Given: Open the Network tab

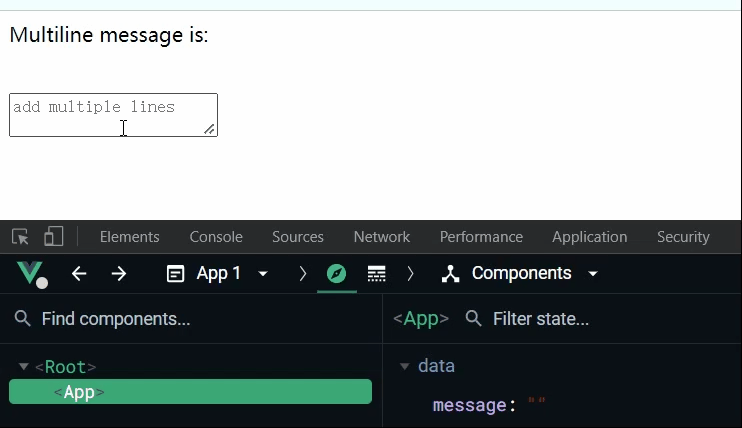Looking at the screenshot, I should (x=381, y=237).
